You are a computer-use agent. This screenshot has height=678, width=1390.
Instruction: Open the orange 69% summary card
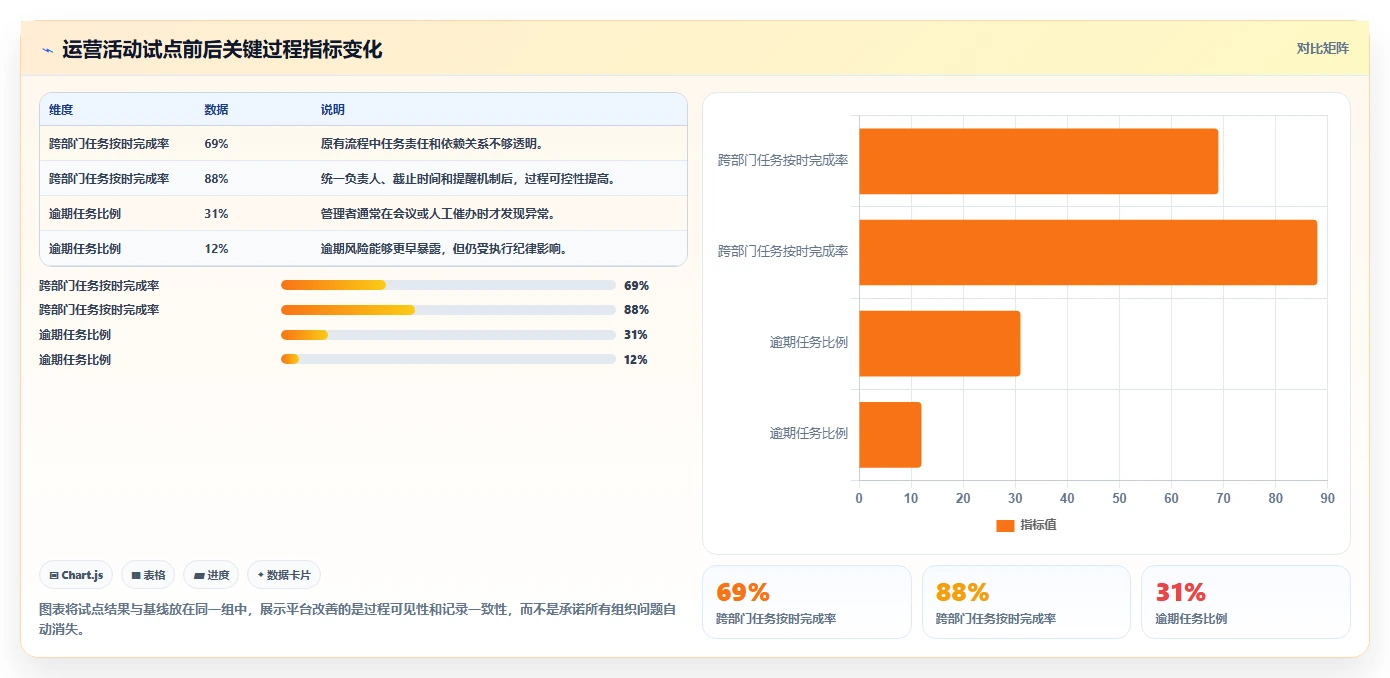(x=807, y=602)
